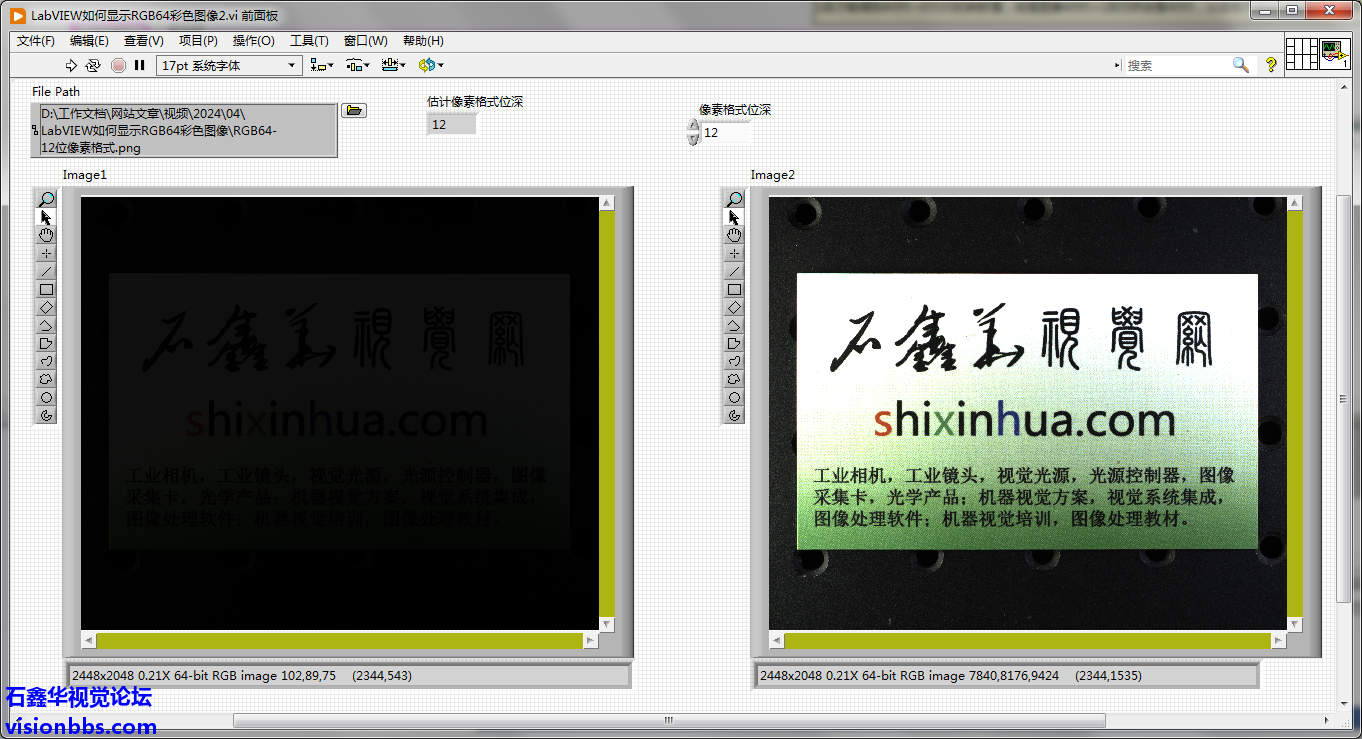Click the connector pane grid icon
This screenshot has width=1362, height=739.
pos(1302,54)
